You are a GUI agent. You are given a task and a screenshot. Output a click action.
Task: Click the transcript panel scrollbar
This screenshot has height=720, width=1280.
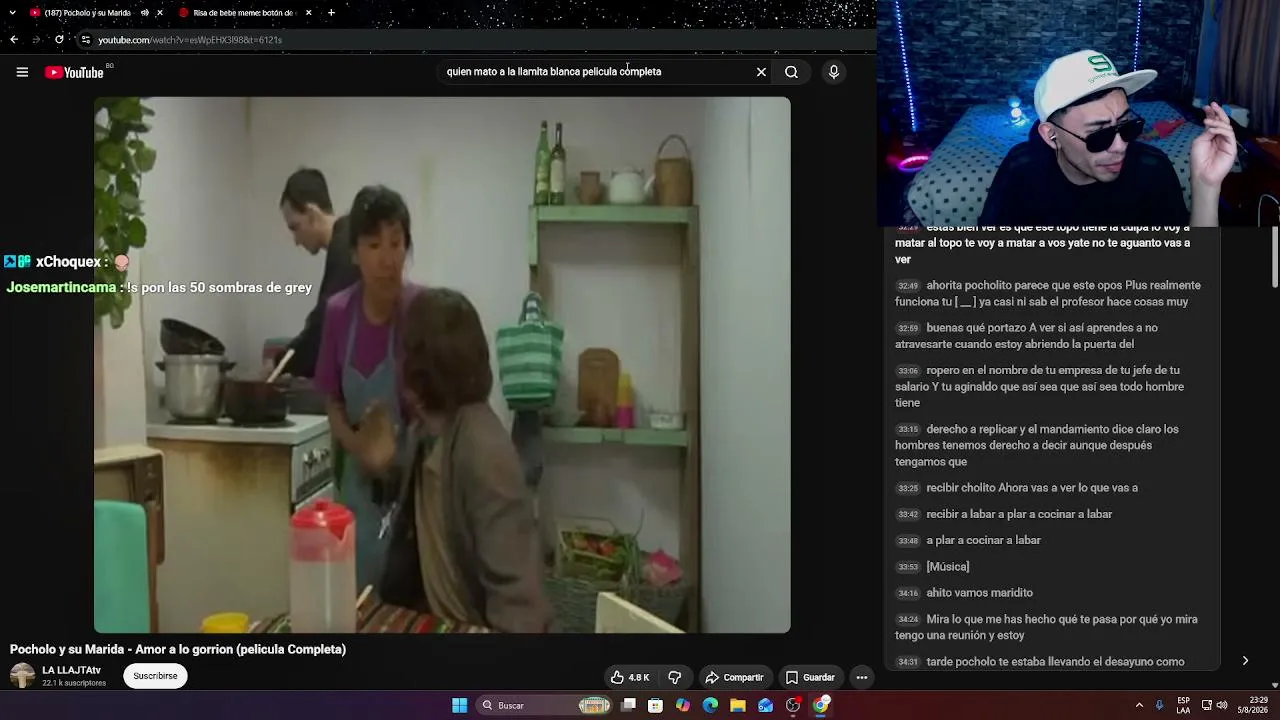pos(1275,258)
